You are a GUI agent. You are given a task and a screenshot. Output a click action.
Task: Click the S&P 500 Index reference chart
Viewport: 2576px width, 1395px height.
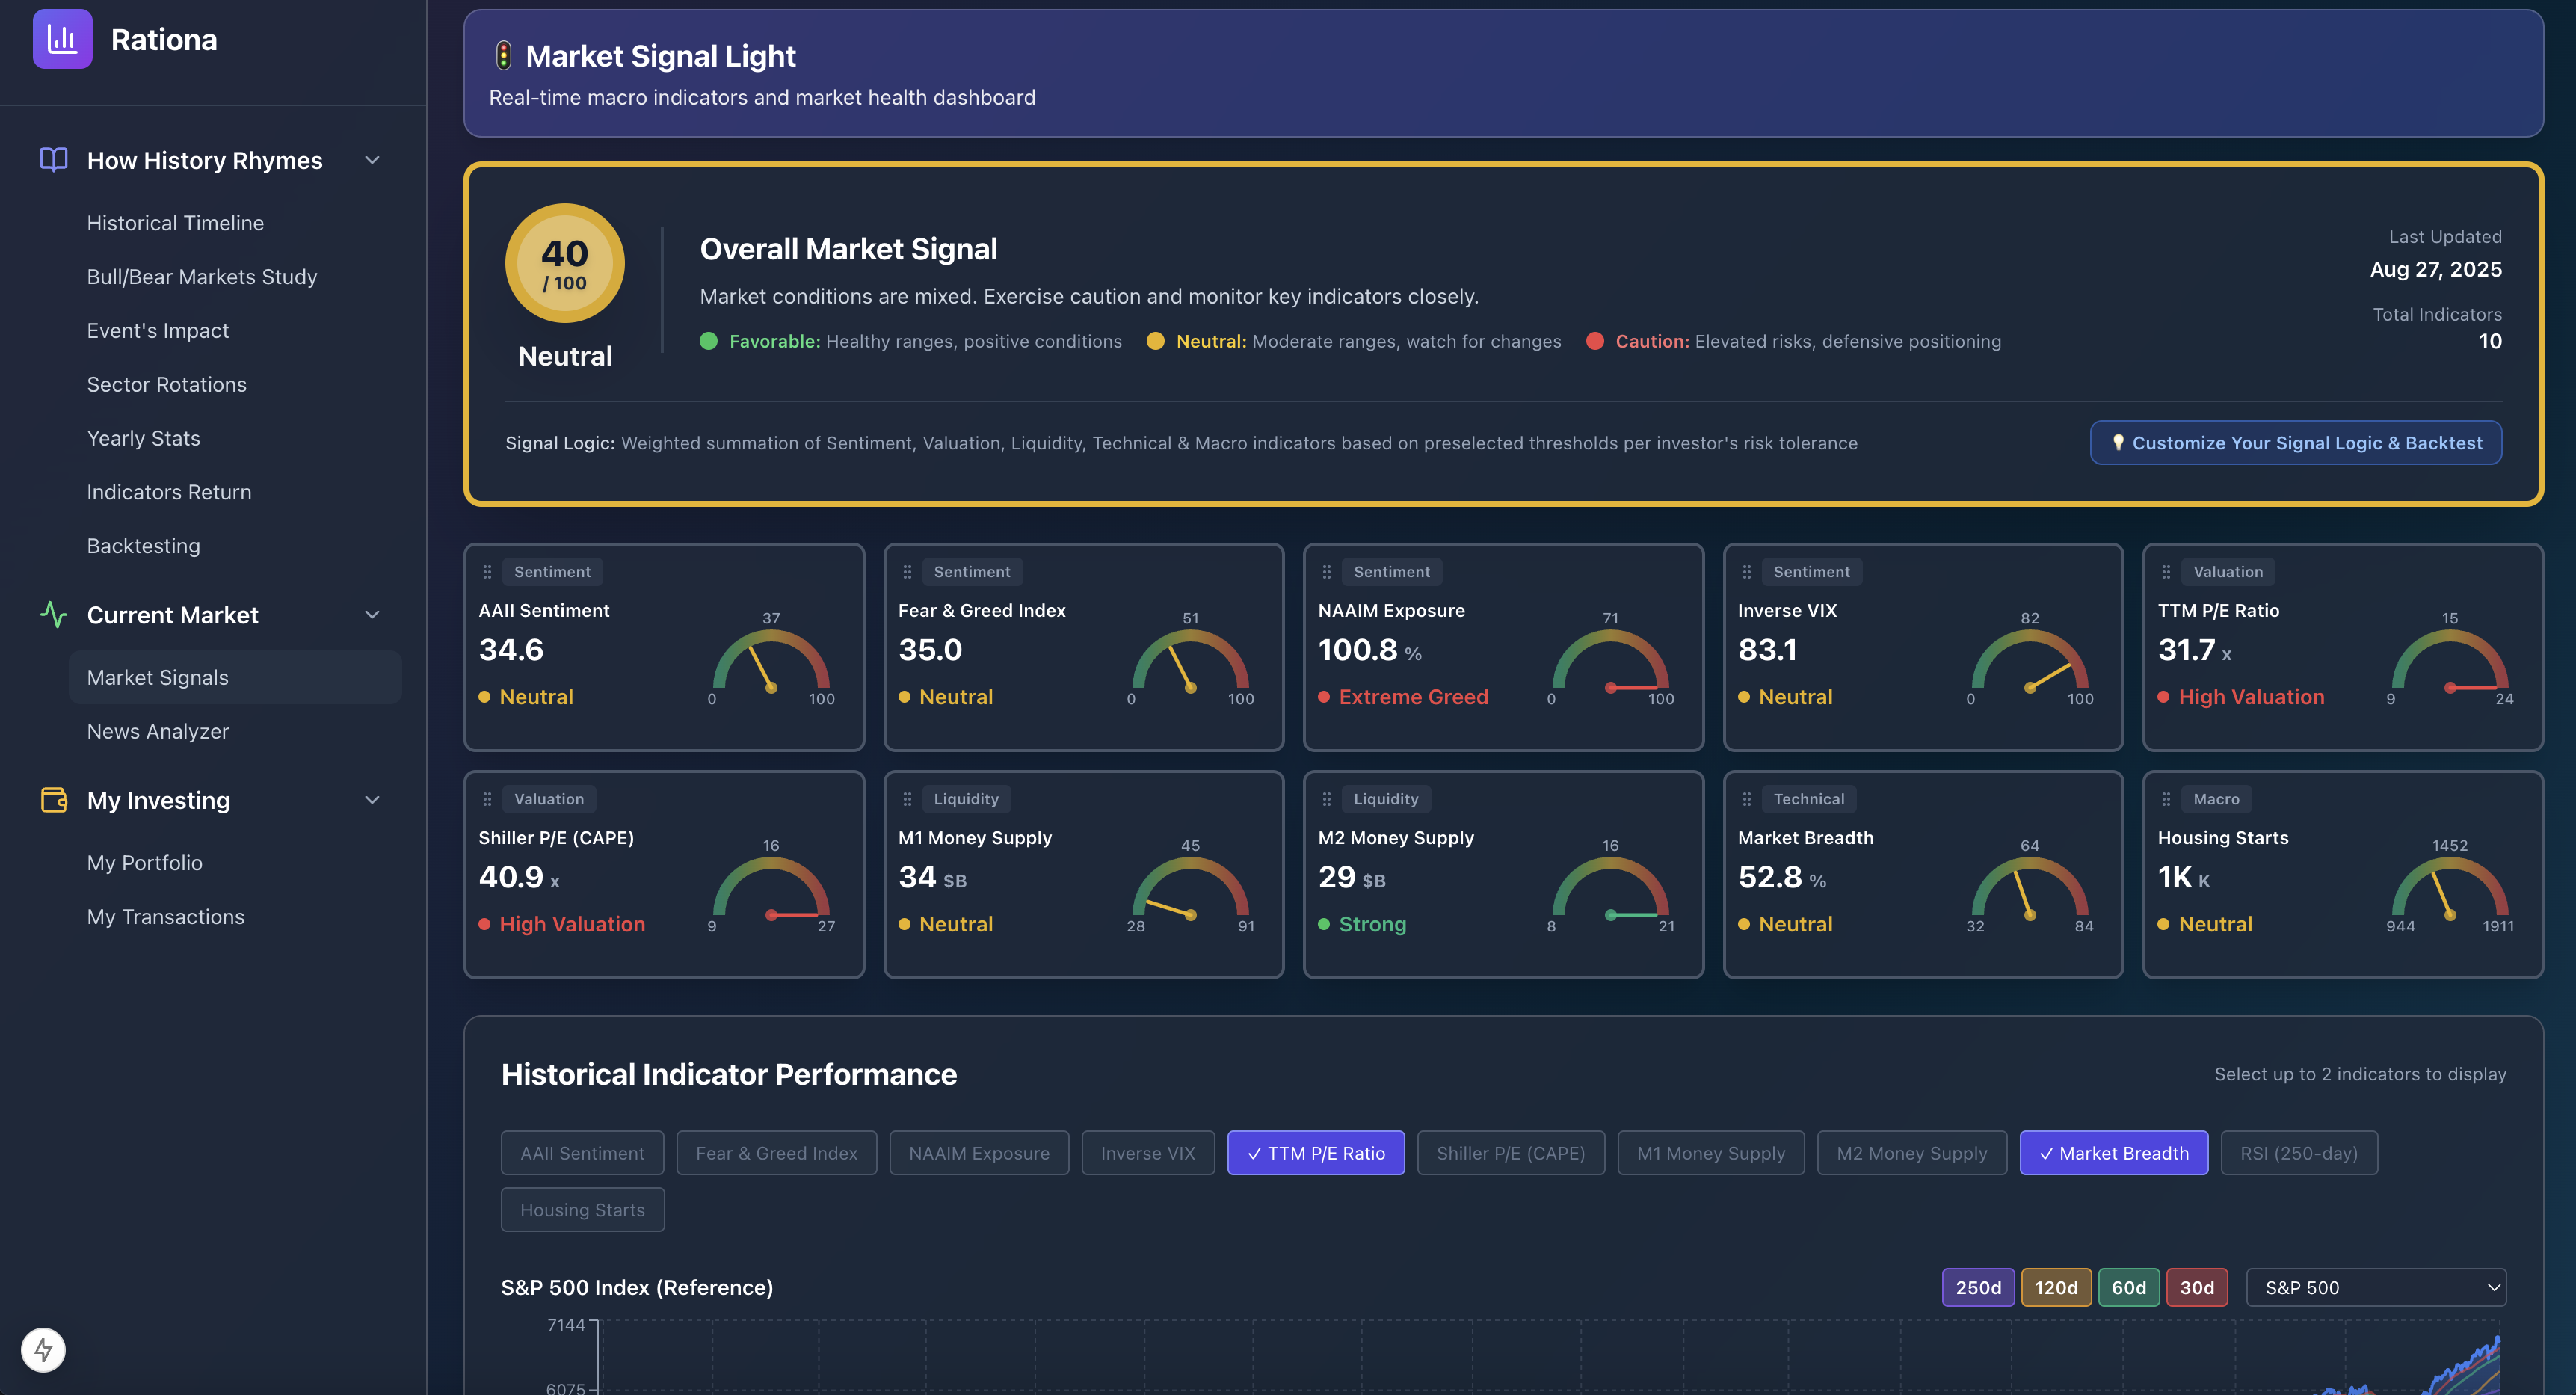[1500, 1360]
